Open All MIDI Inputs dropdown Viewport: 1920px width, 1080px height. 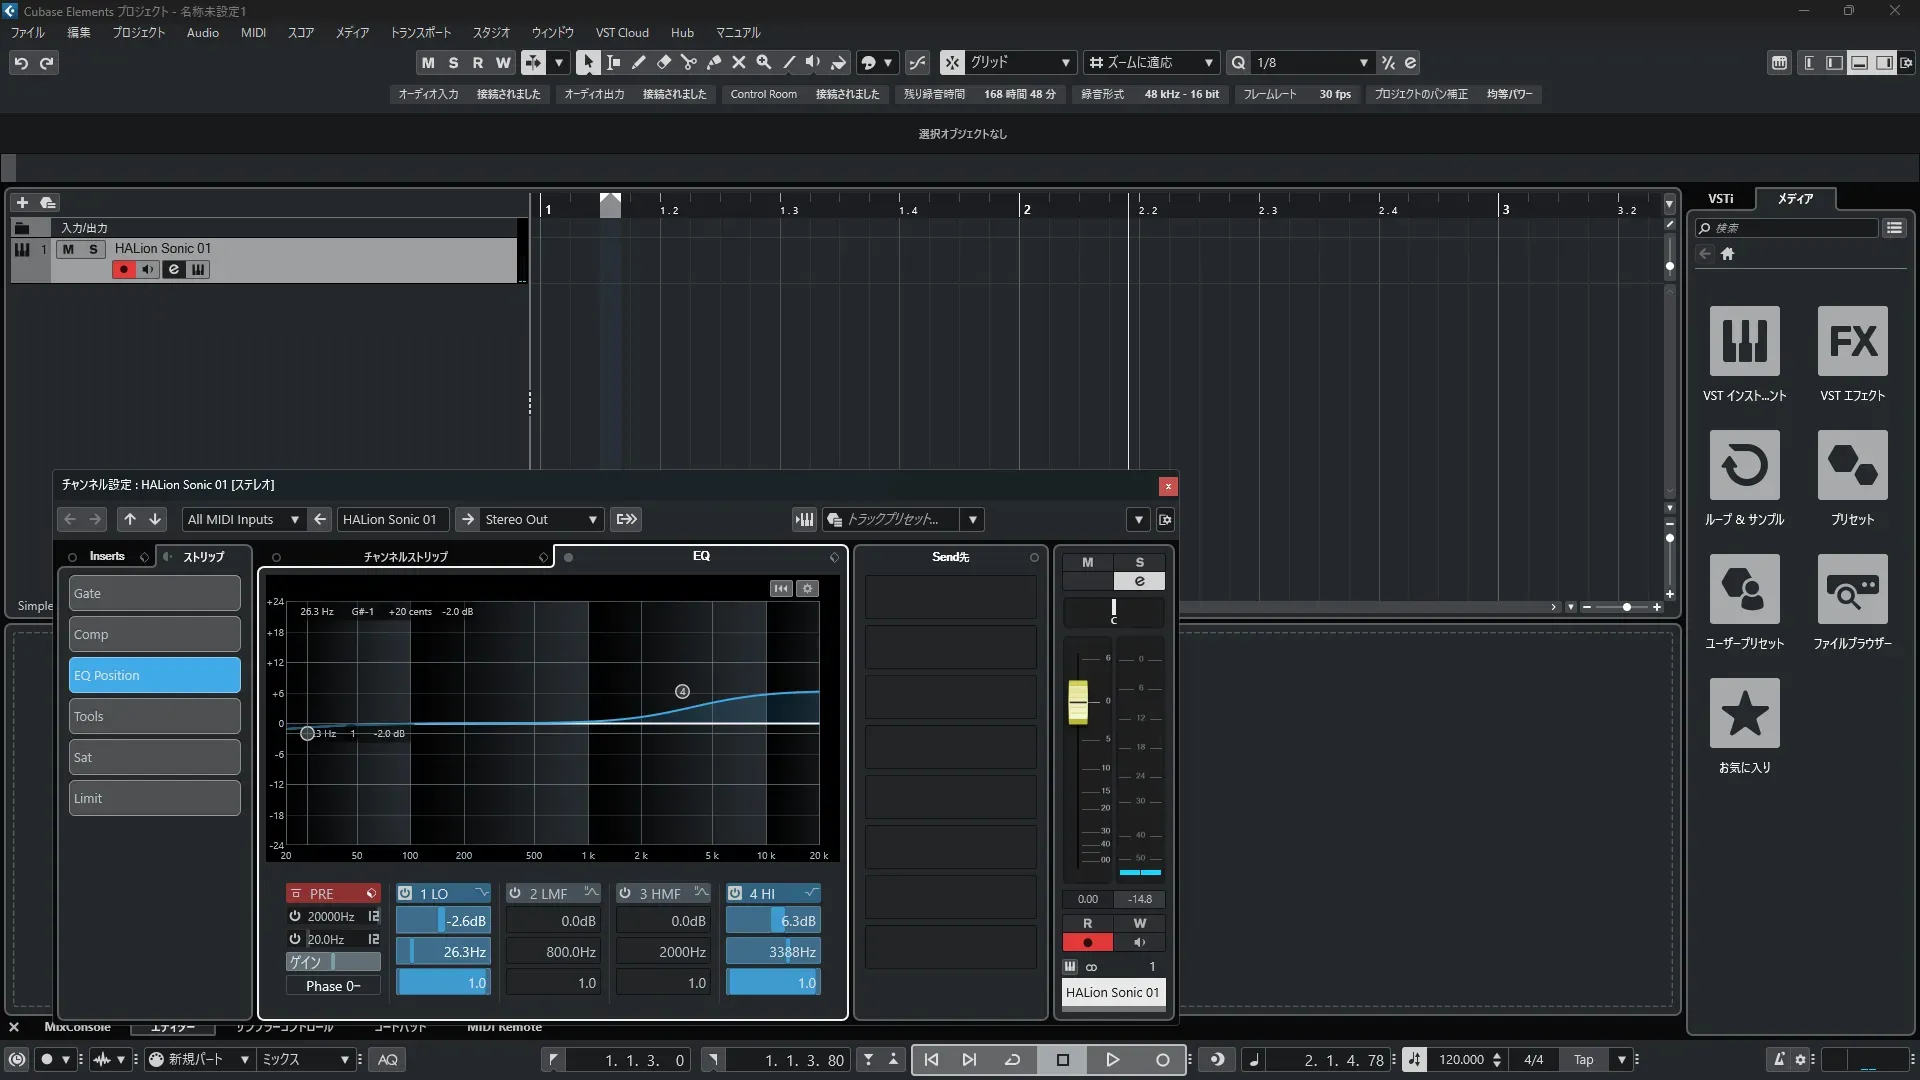tap(294, 519)
